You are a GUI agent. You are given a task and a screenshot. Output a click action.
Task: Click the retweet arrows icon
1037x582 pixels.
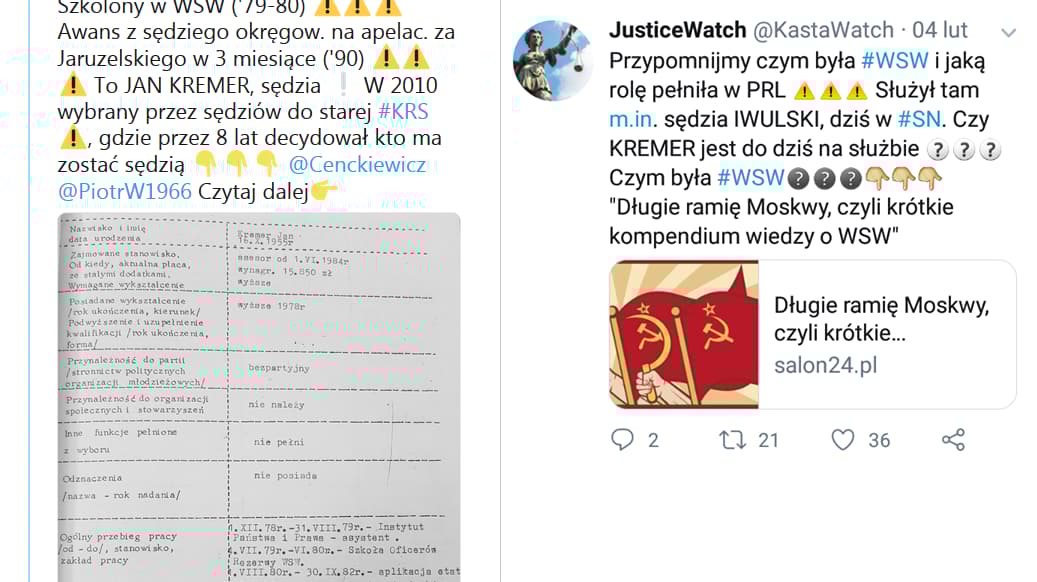(732, 440)
